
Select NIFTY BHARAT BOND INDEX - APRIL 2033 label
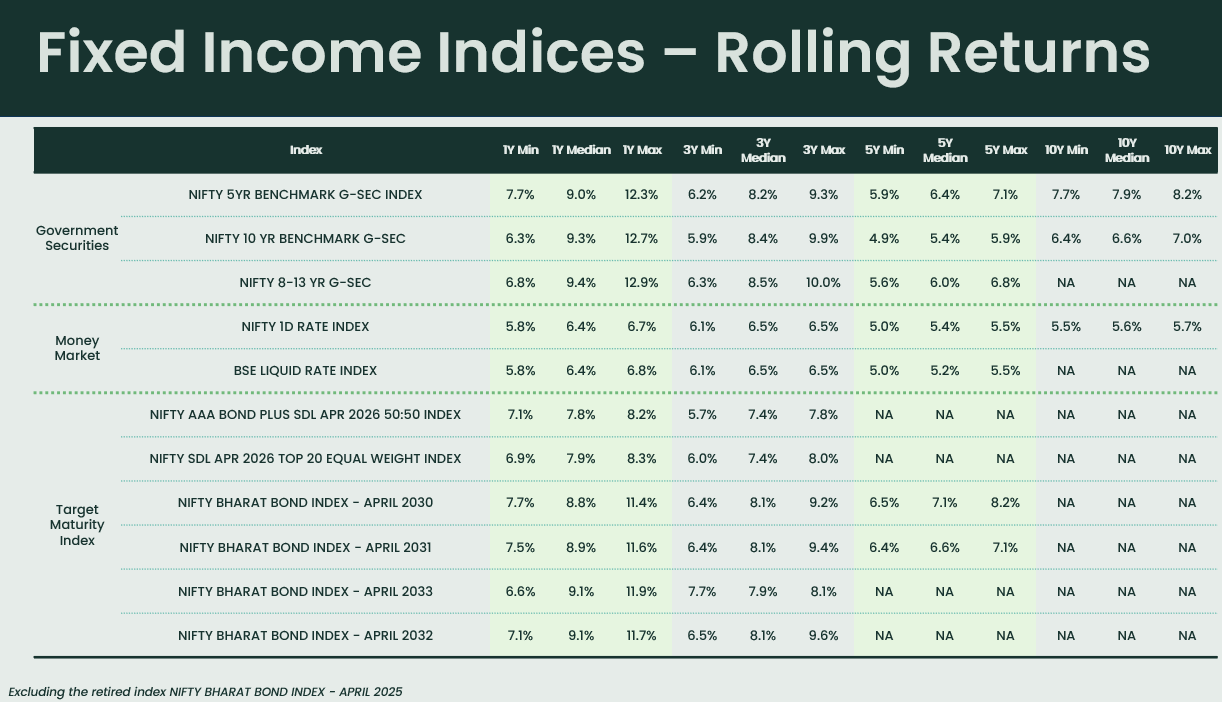pos(305,591)
